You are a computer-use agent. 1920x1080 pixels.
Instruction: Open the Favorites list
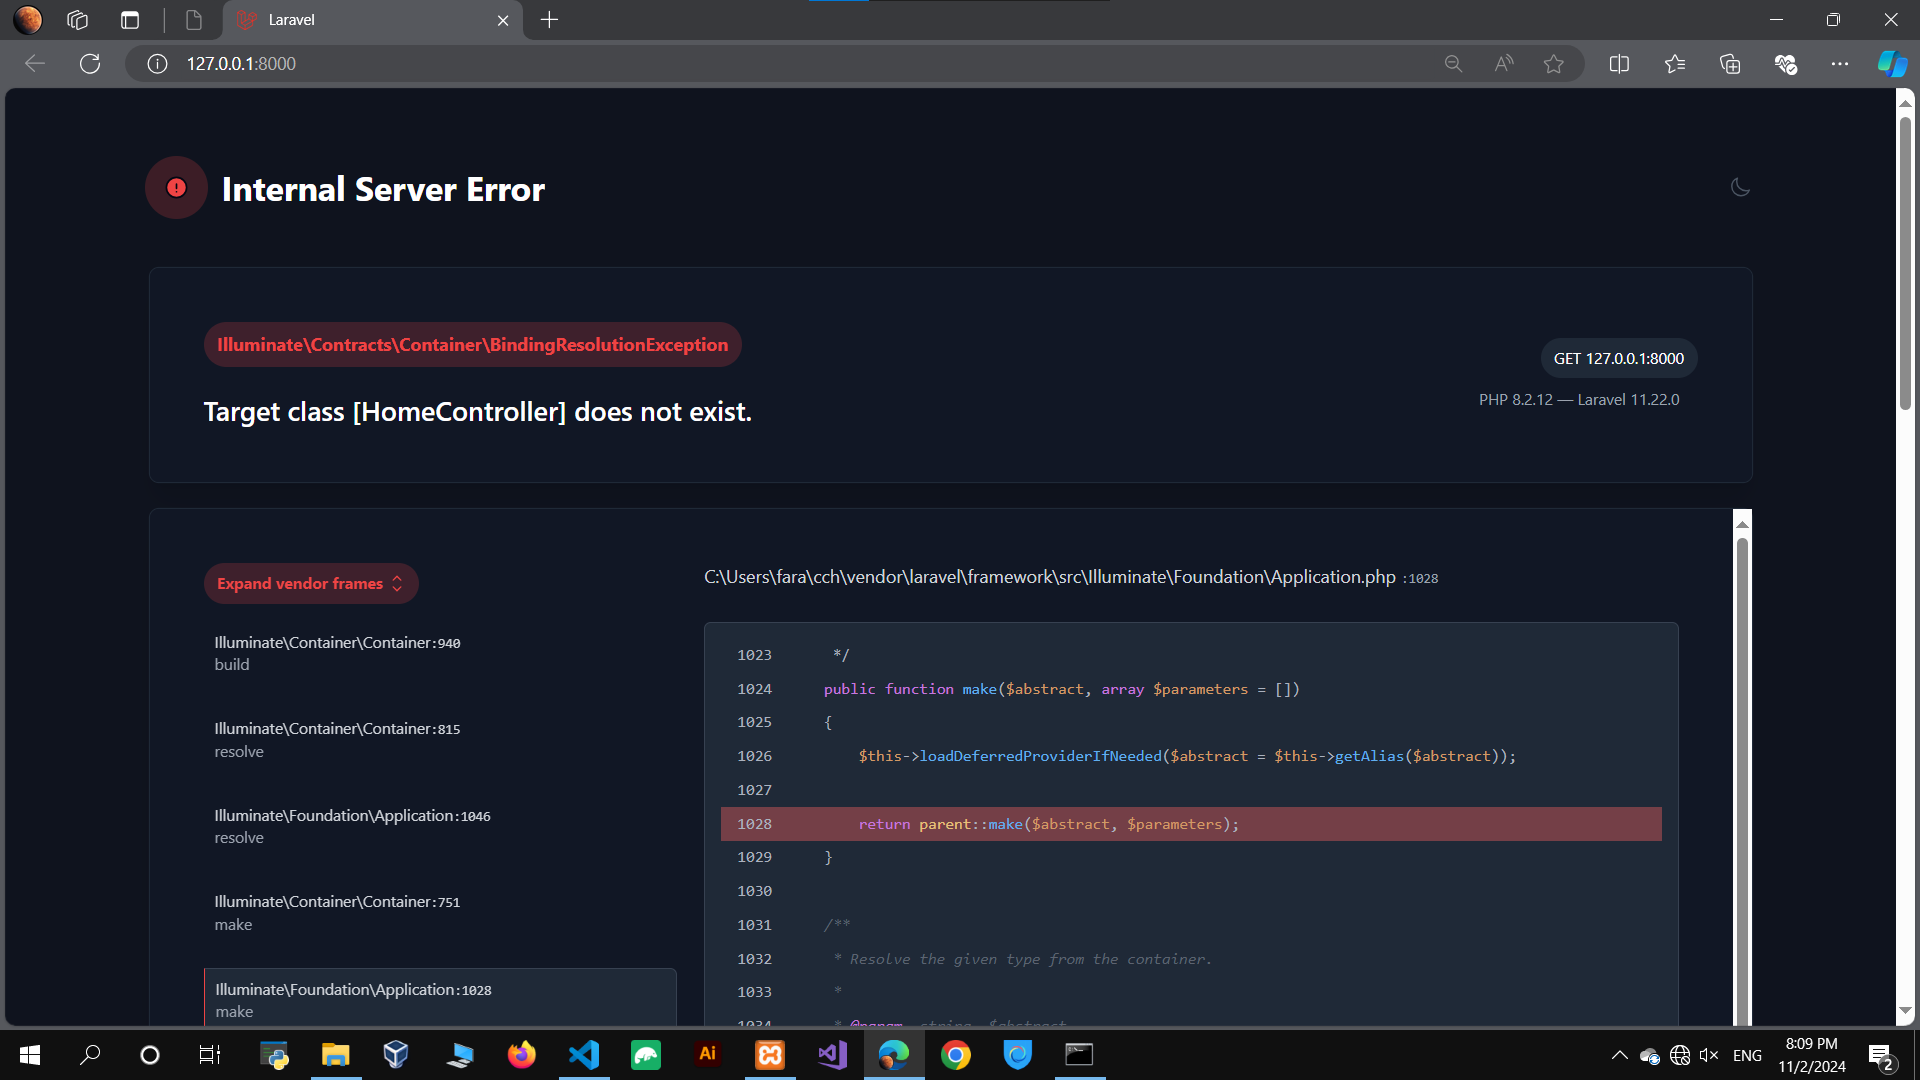(x=1675, y=63)
